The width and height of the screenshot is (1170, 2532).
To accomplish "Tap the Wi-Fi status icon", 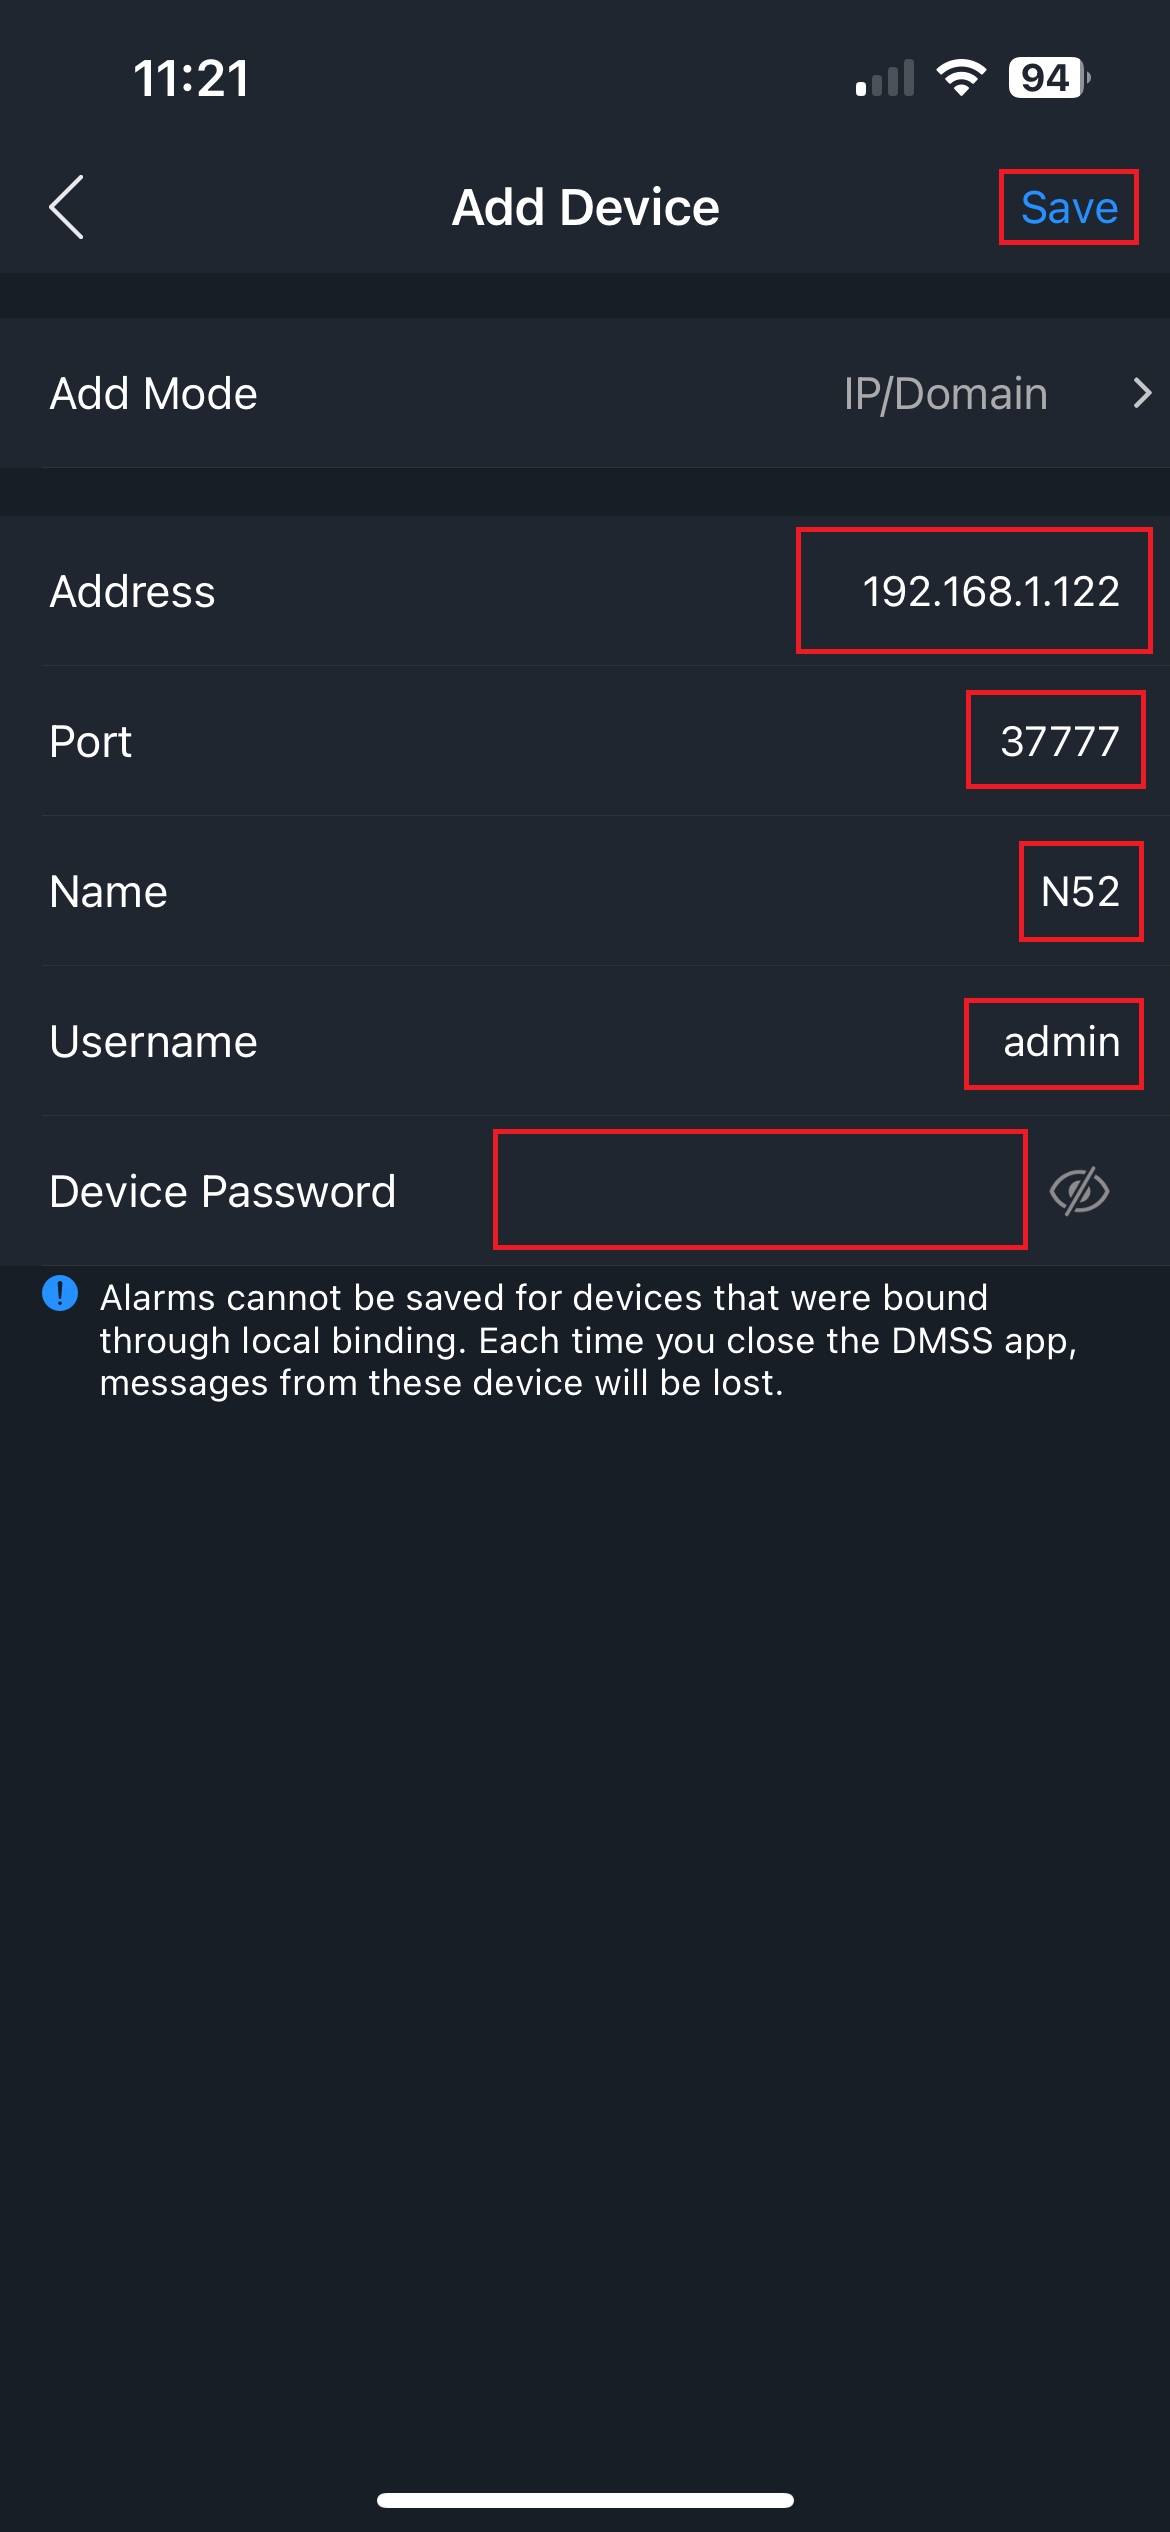I will pos(961,78).
